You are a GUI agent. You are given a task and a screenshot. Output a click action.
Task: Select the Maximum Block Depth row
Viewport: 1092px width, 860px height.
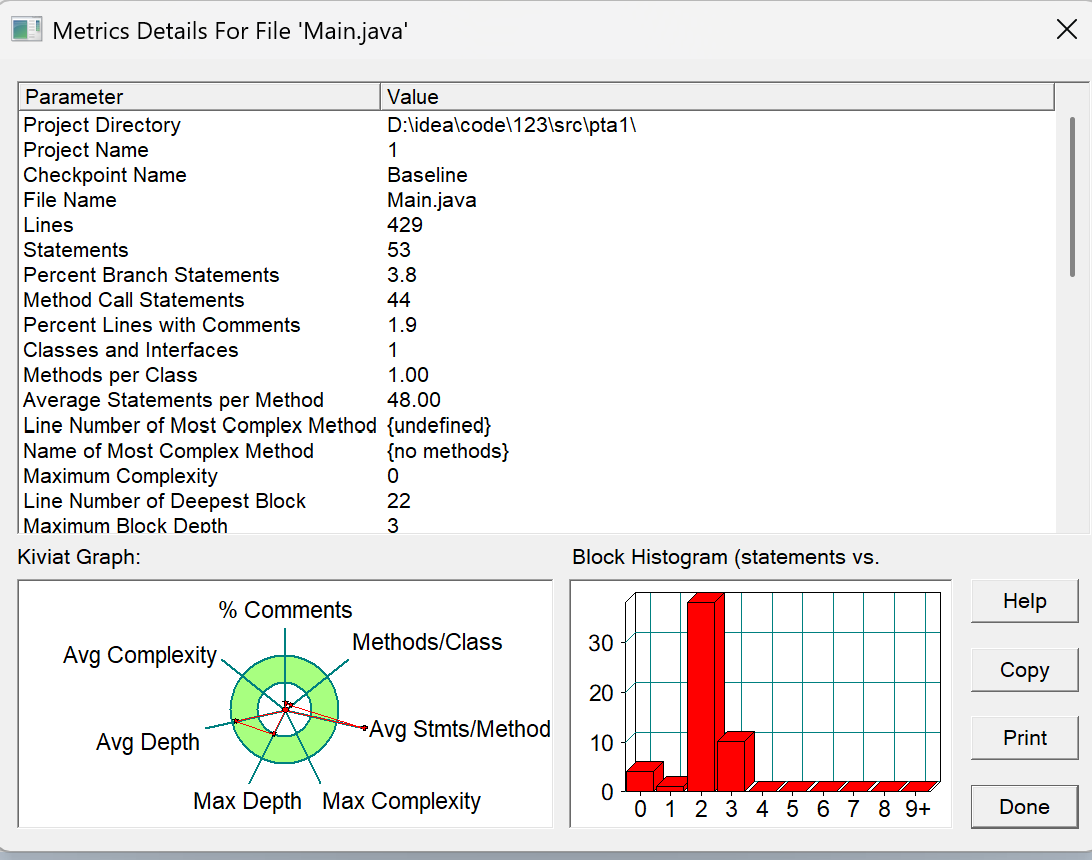536,524
